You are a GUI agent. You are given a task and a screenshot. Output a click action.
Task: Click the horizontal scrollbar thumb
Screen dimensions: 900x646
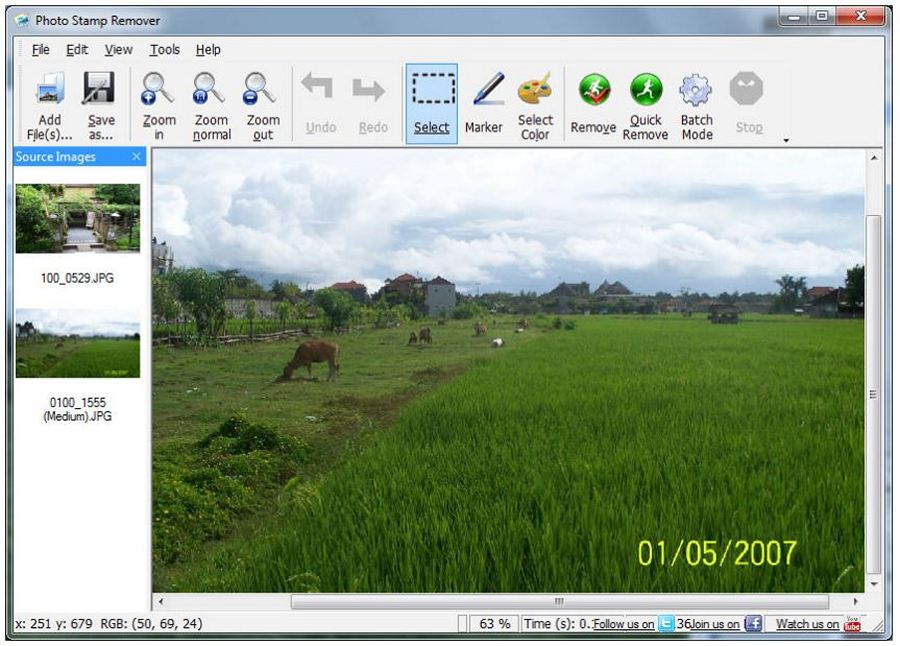pyautogui.click(x=560, y=602)
